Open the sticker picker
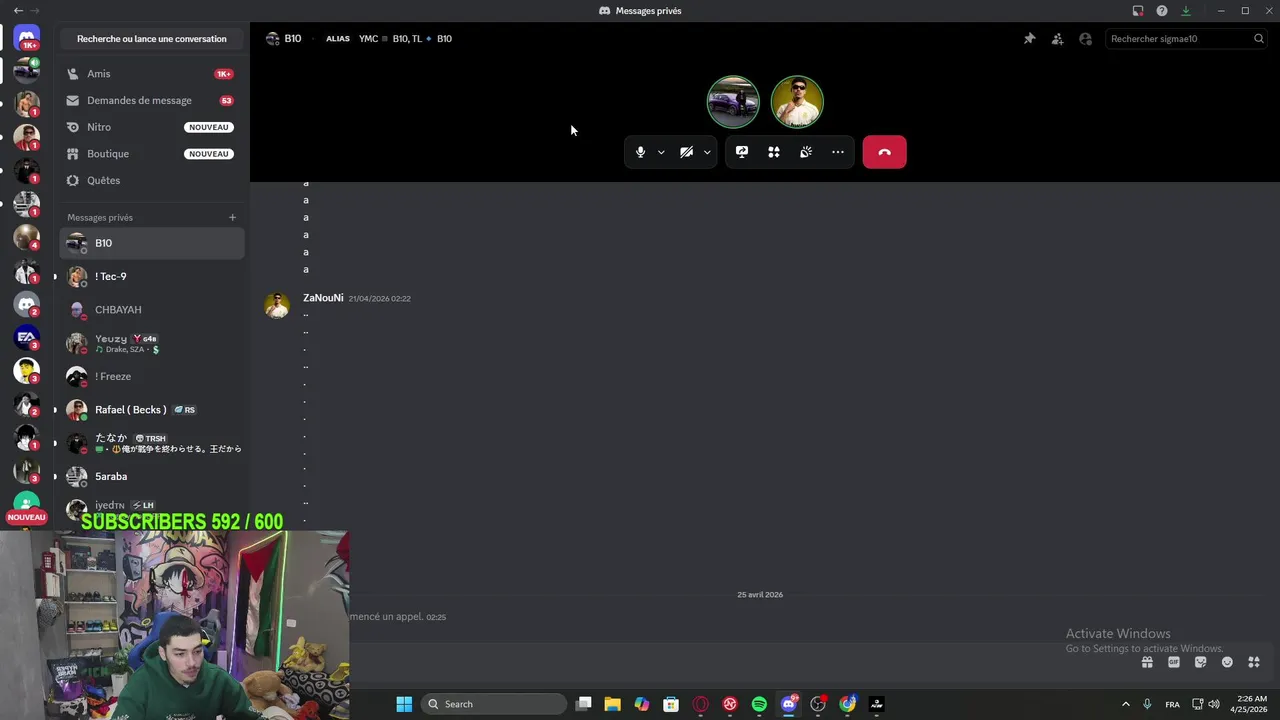1280x720 pixels. [1200, 662]
